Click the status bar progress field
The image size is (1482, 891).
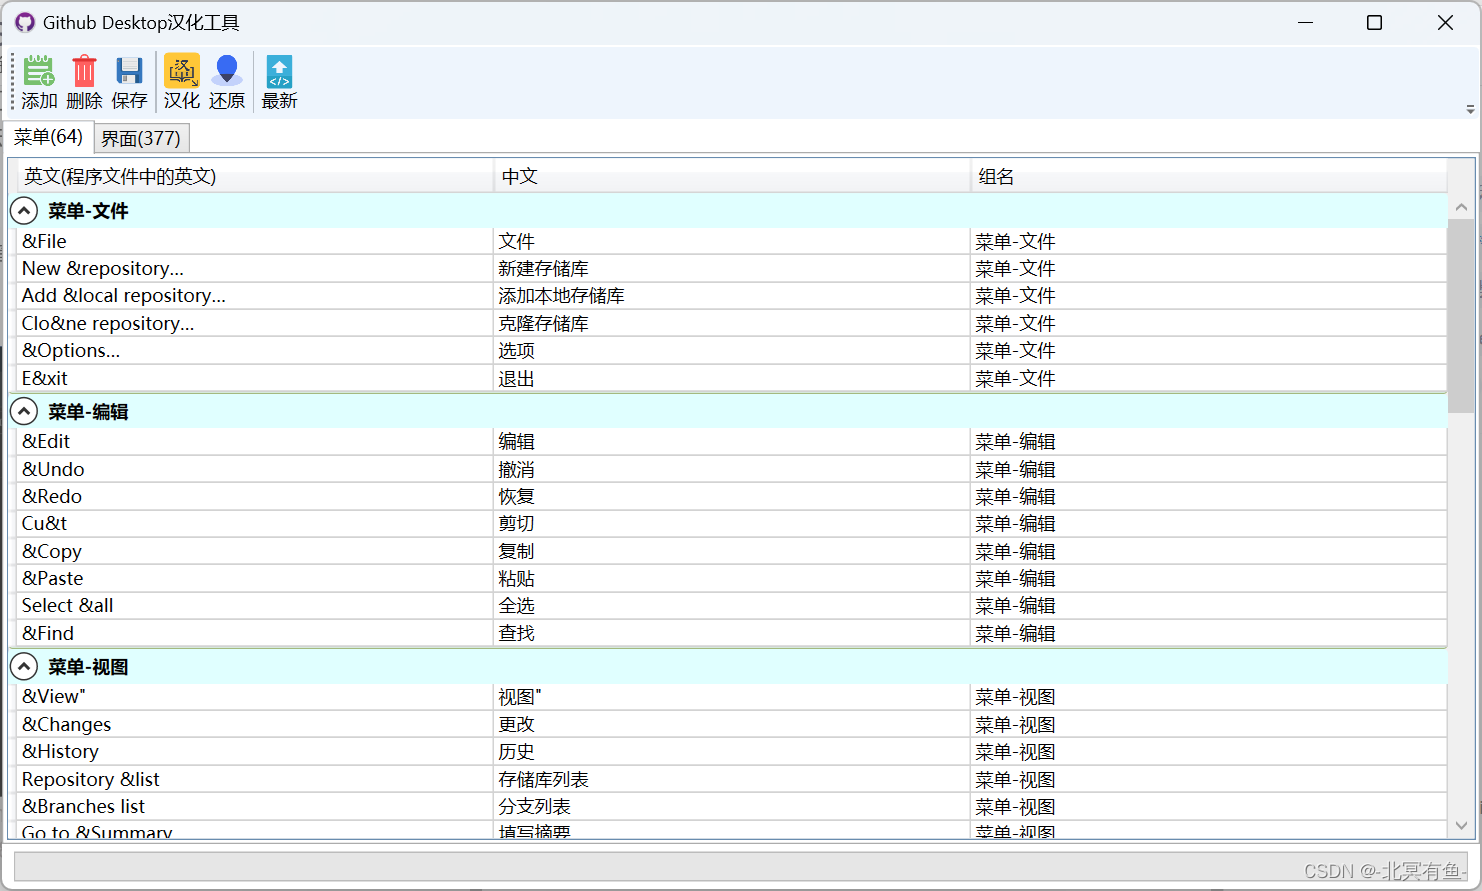coord(740,867)
